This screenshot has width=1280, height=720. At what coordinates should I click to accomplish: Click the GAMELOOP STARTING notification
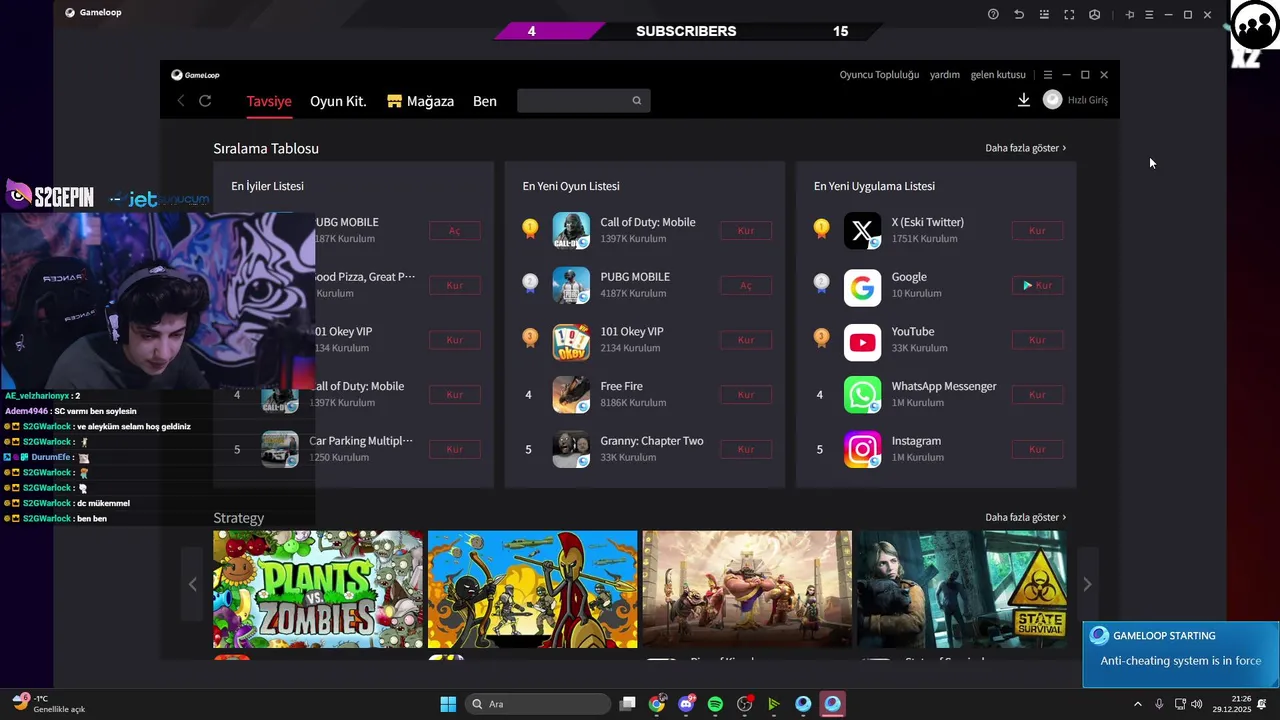point(1180,655)
